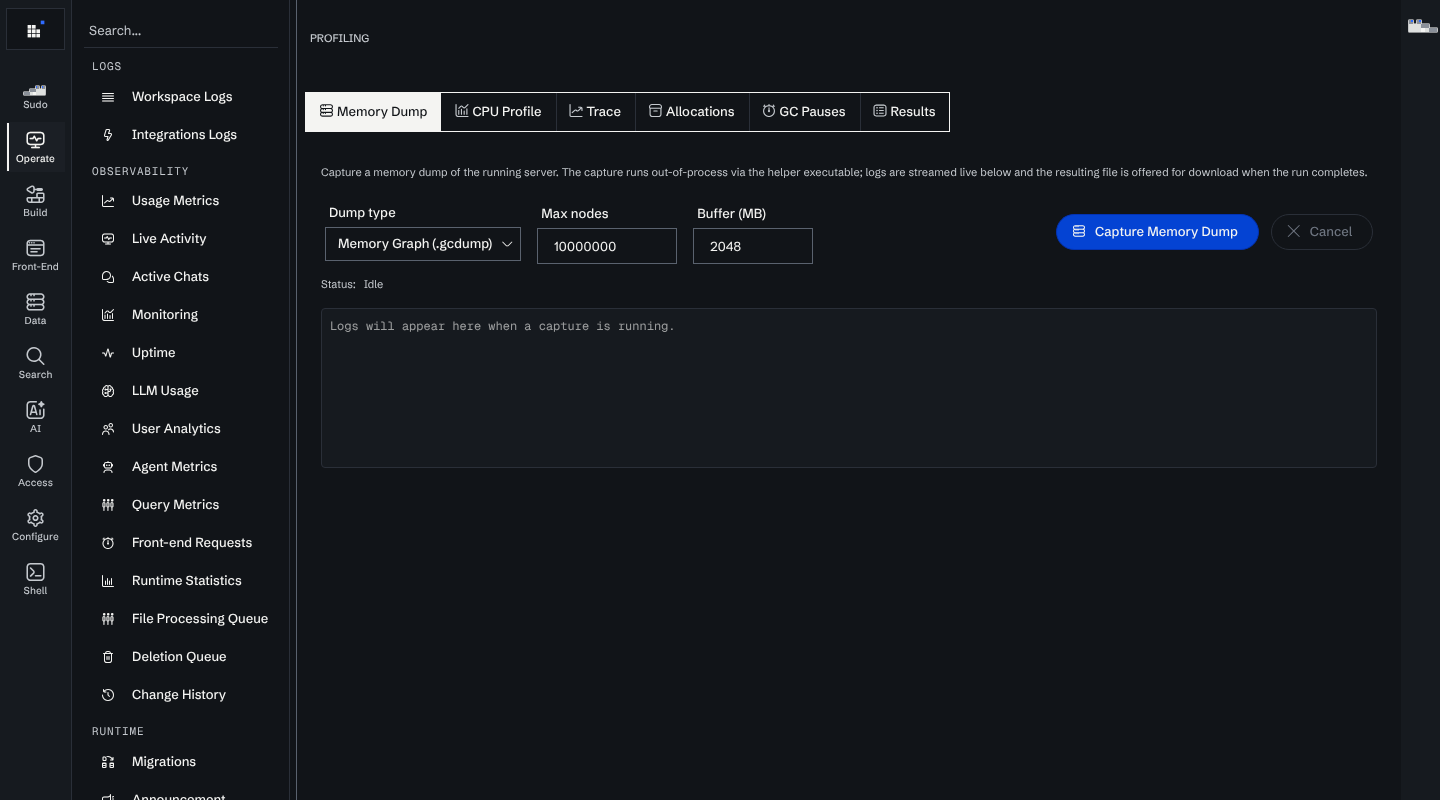
Task: Switch to the Allocations tab
Action: click(x=692, y=112)
